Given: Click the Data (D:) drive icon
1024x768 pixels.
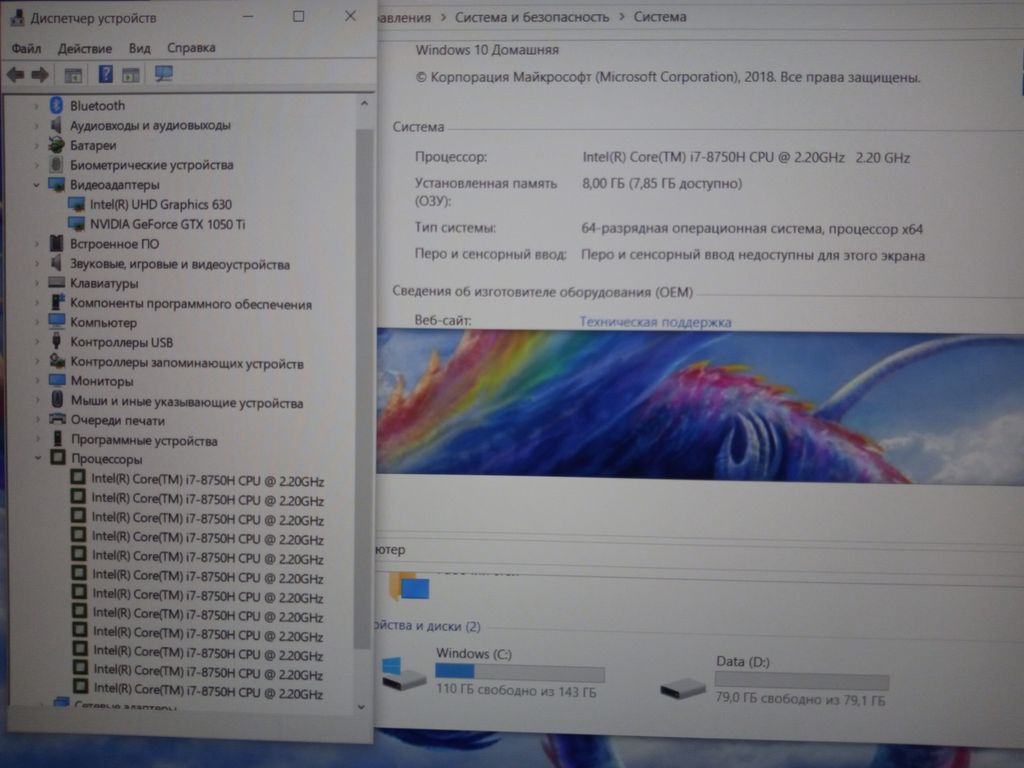Looking at the screenshot, I should (x=683, y=686).
